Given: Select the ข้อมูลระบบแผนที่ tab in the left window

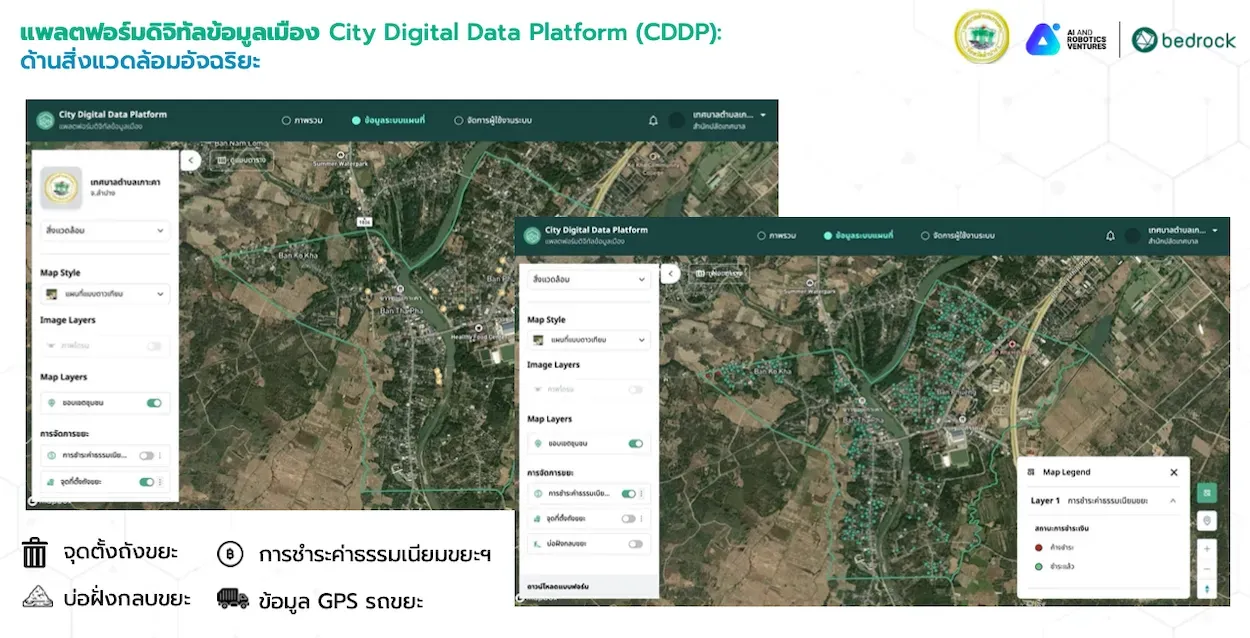Looking at the screenshot, I should click(389, 120).
